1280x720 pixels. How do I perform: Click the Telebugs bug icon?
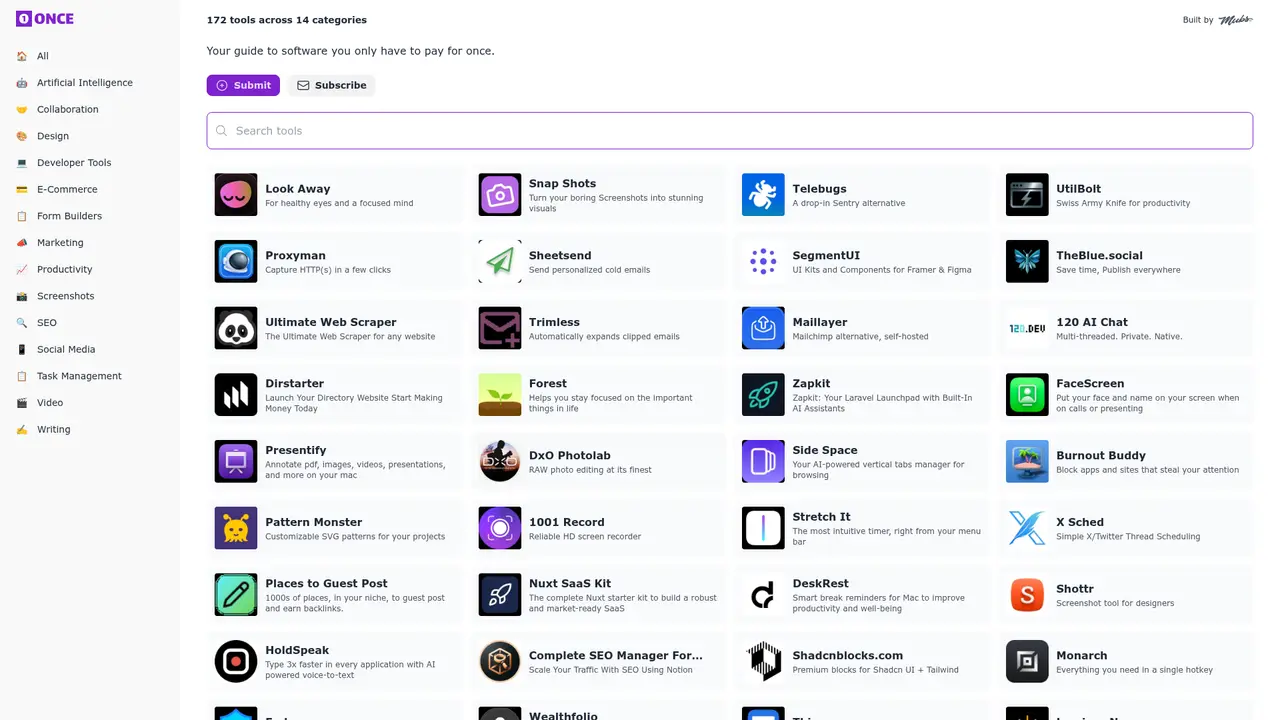point(763,195)
